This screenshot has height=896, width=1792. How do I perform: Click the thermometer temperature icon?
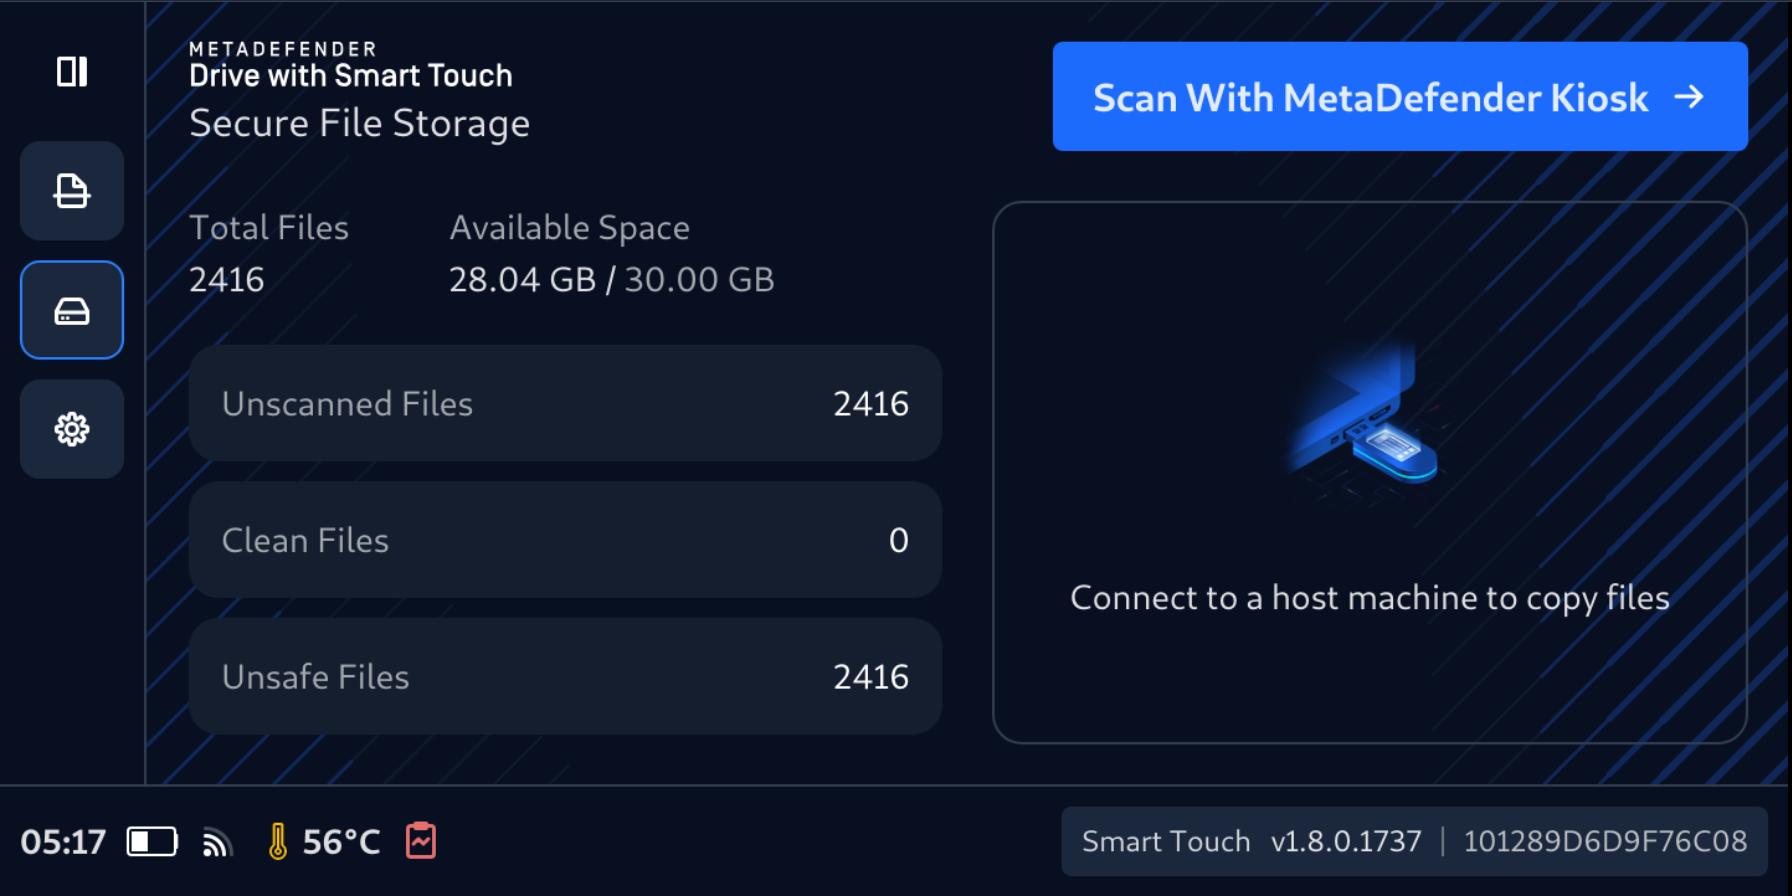pyautogui.click(x=278, y=842)
